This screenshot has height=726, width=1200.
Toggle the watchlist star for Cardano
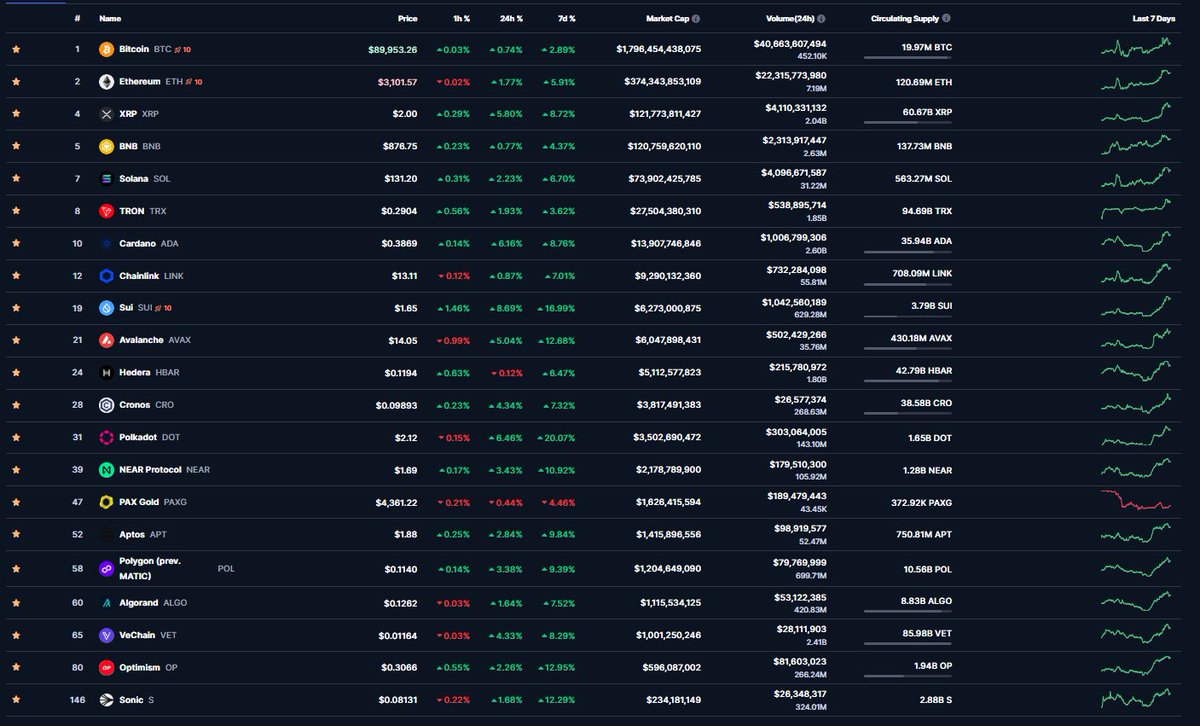coord(16,243)
